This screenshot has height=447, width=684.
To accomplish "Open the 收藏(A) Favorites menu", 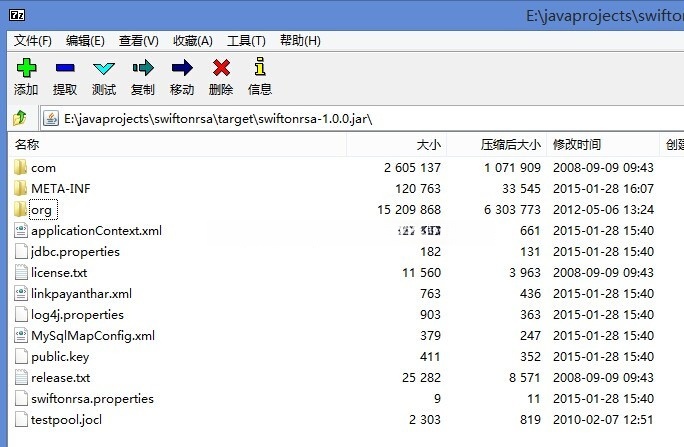I will pyautogui.click(x=192, y=41).
